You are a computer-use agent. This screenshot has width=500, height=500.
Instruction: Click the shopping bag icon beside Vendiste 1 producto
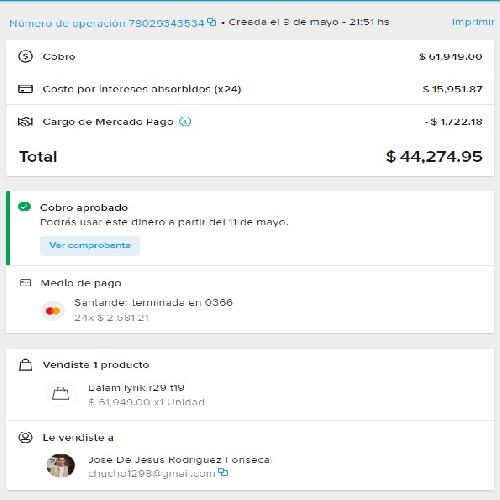point(26,365)
